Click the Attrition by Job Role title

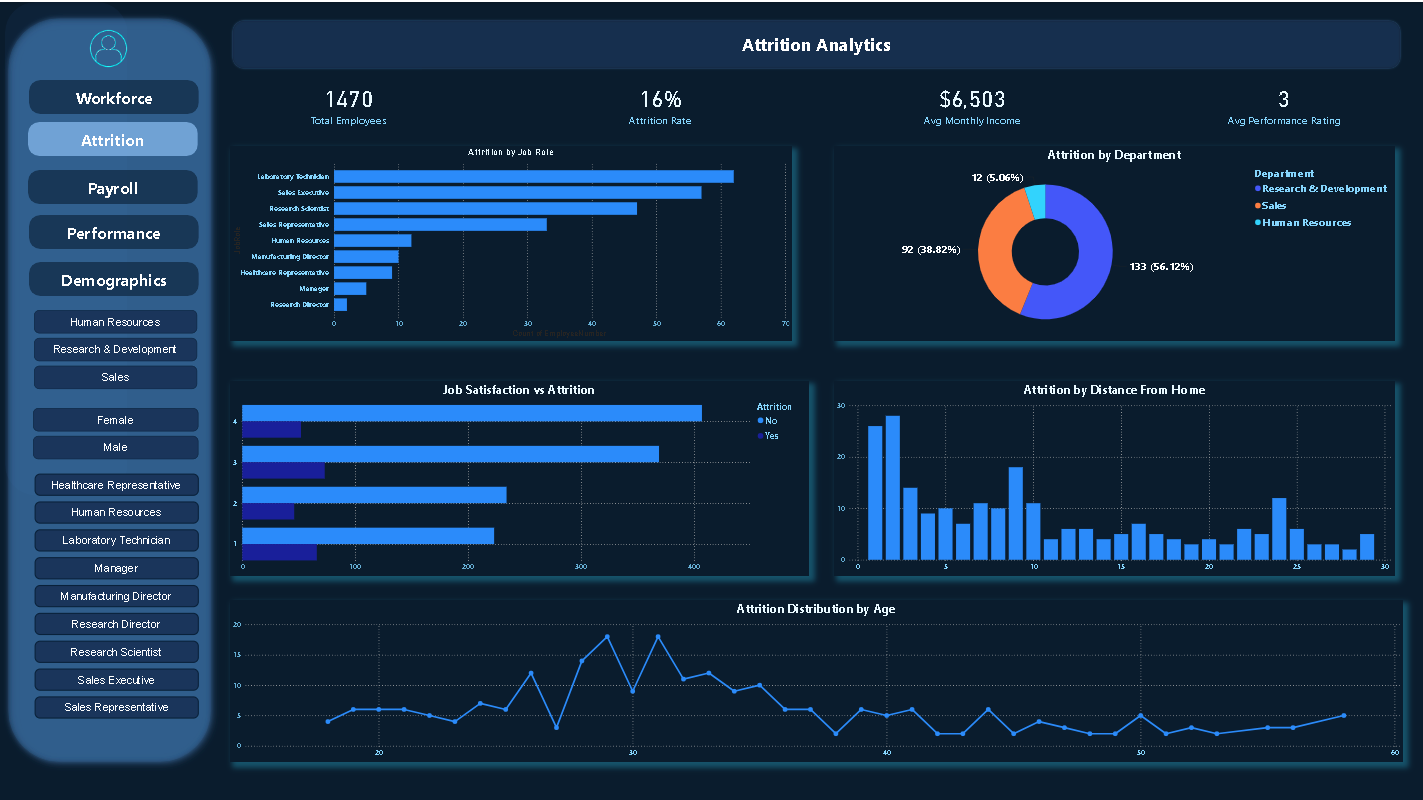(x=511, y=152)
